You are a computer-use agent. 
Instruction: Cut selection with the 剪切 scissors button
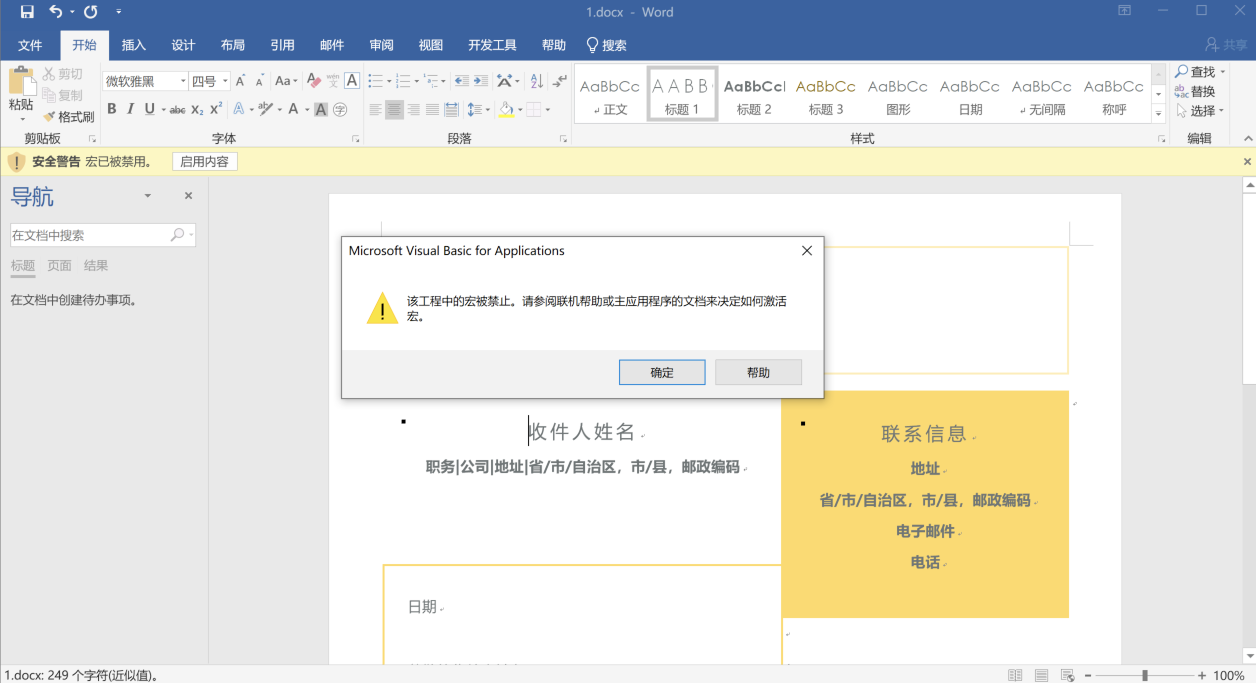[x=63, y=74]
